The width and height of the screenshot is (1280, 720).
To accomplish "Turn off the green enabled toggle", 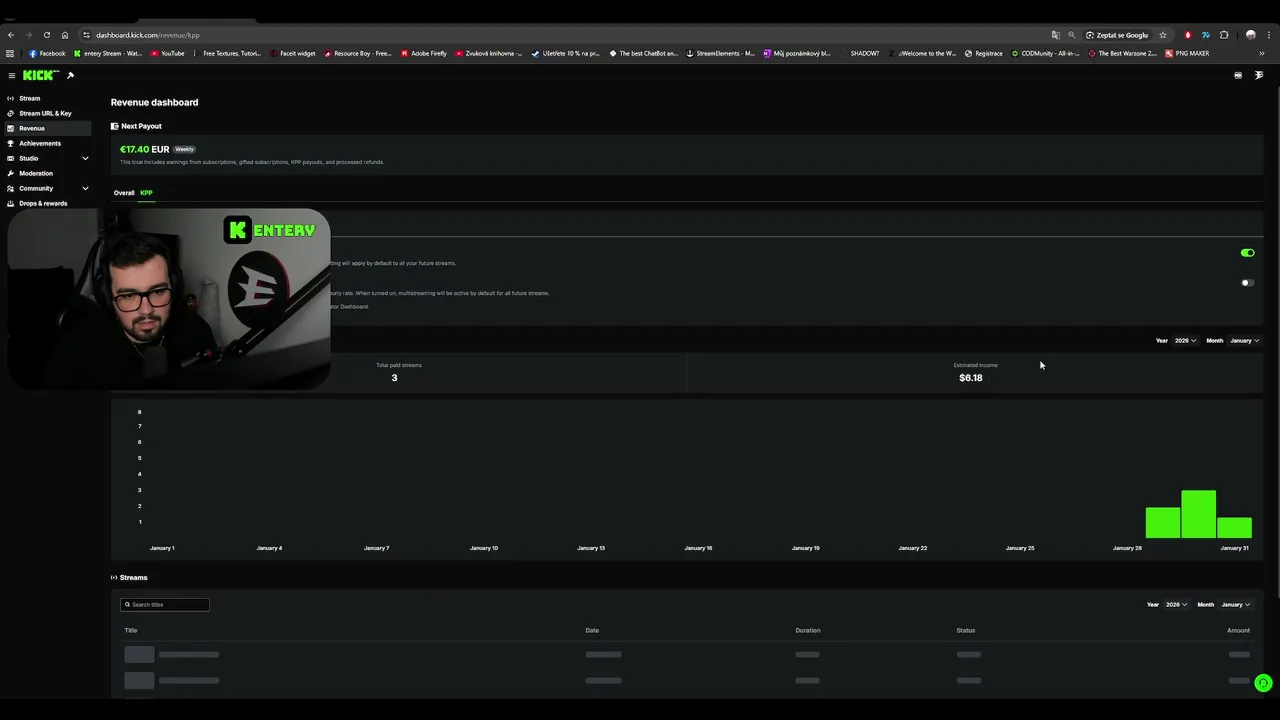I will 1247,253.
